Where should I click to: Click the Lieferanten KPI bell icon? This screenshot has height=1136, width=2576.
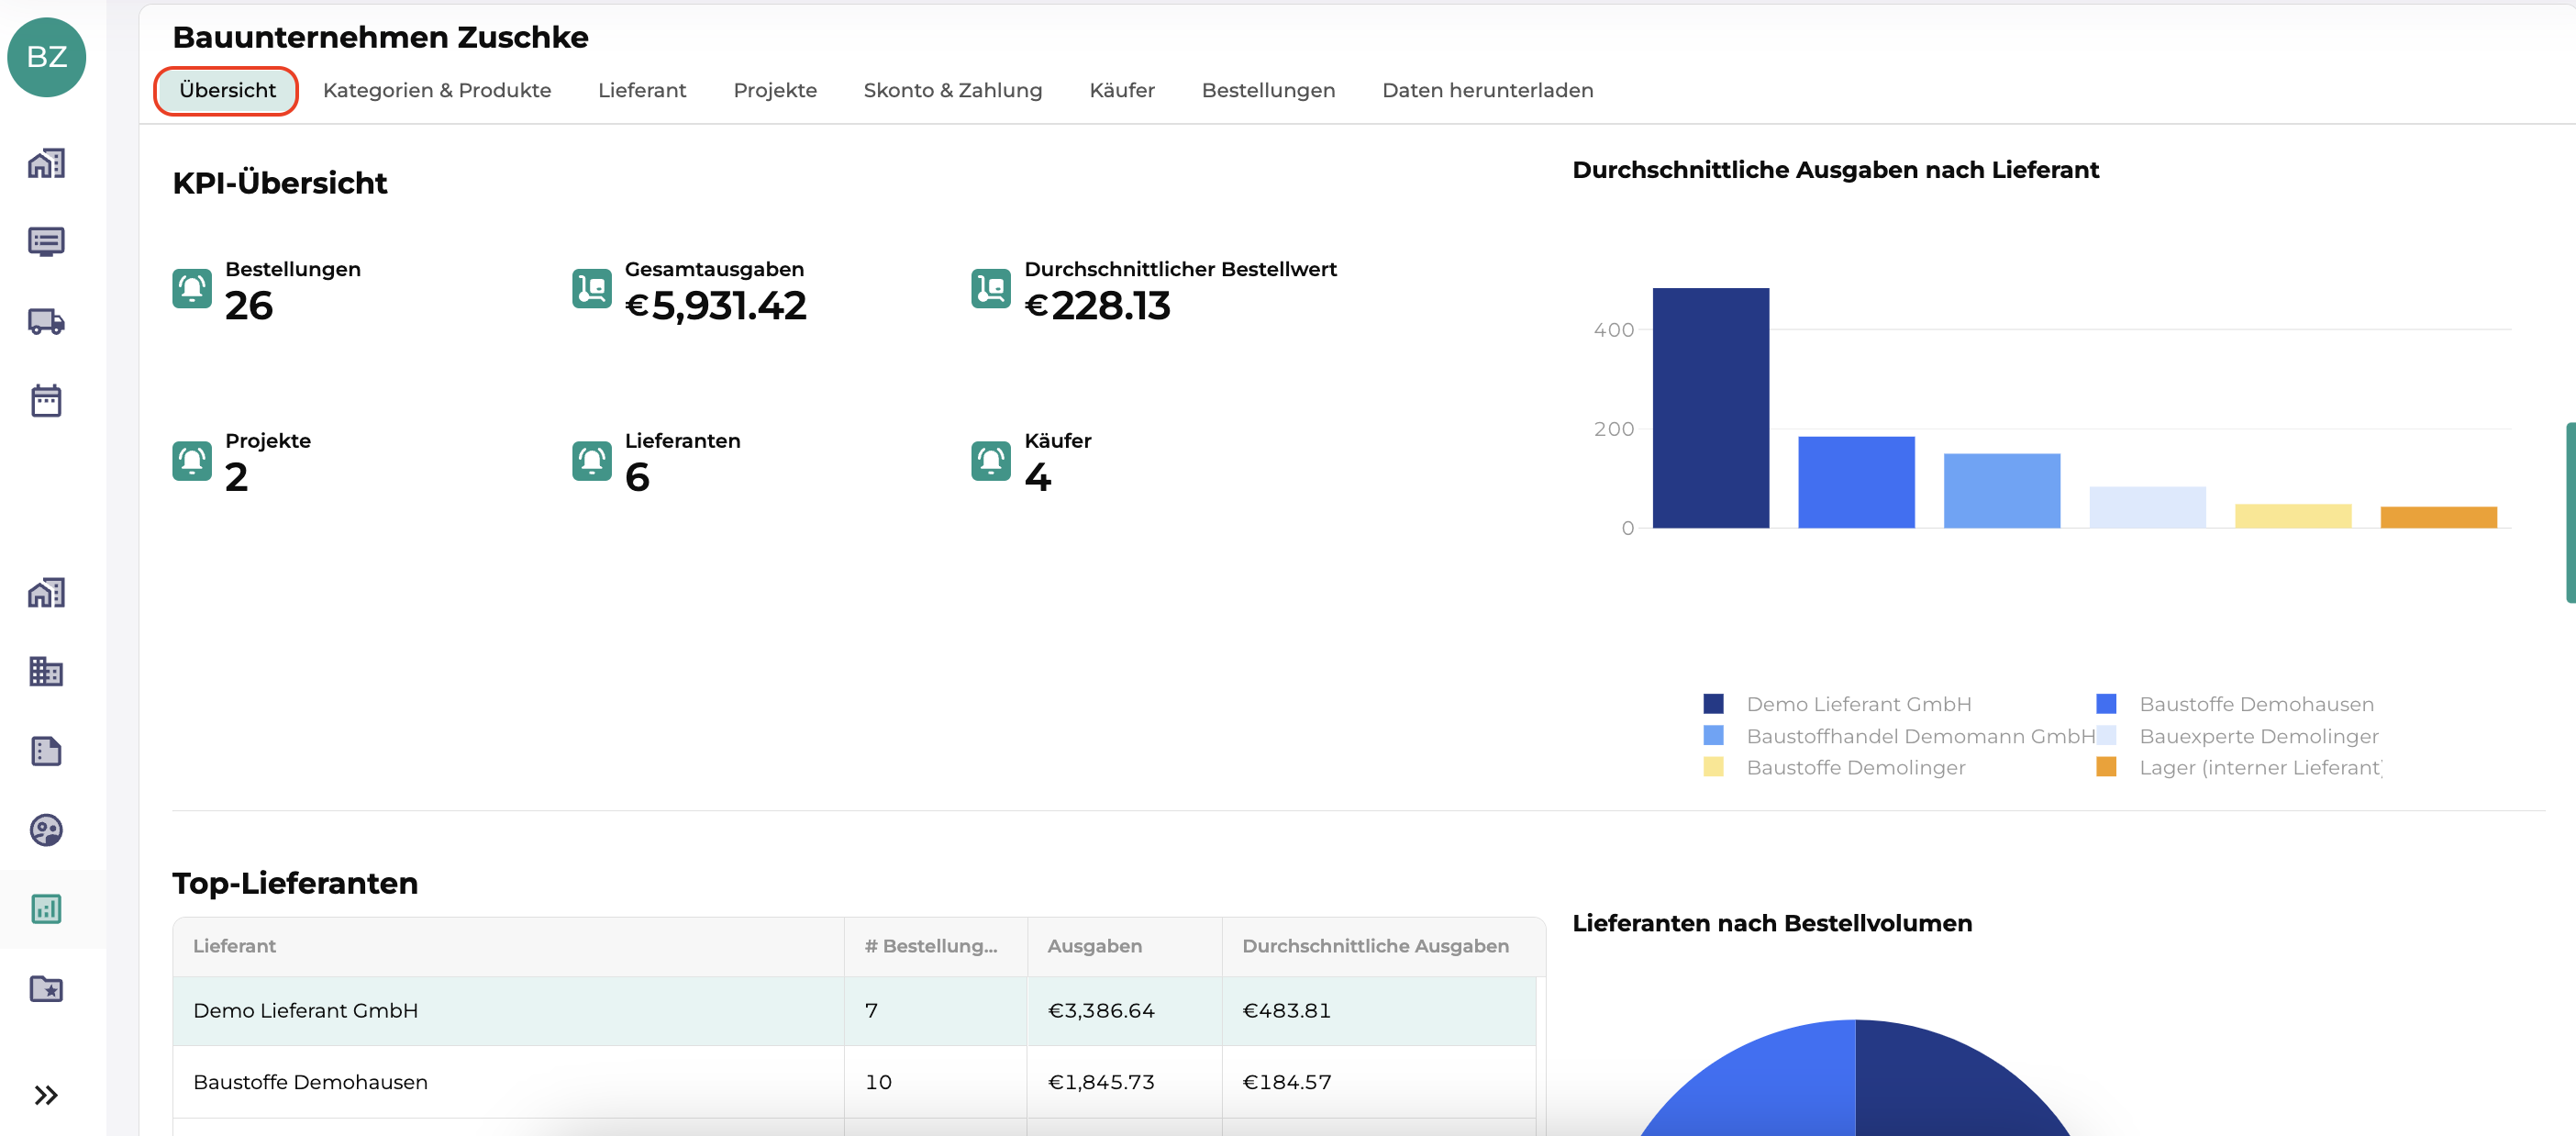(592, 461)
